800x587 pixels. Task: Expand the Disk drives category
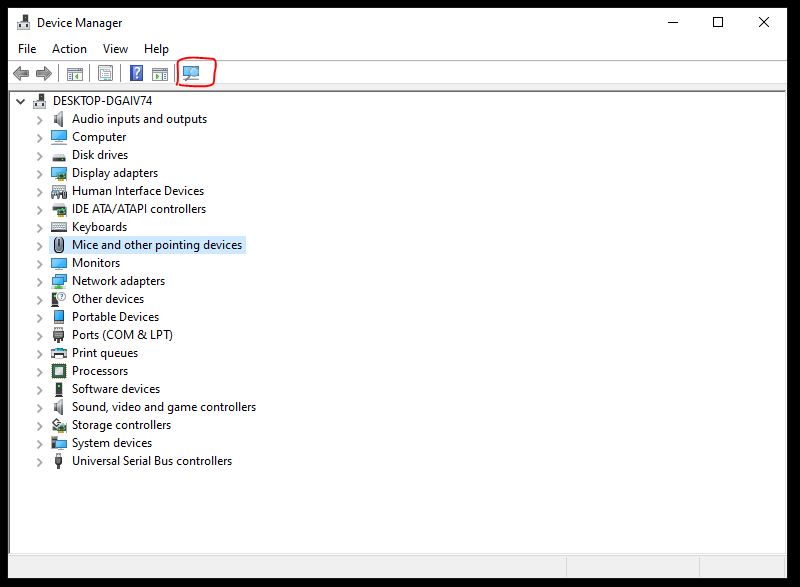click(x=39, y=156)
